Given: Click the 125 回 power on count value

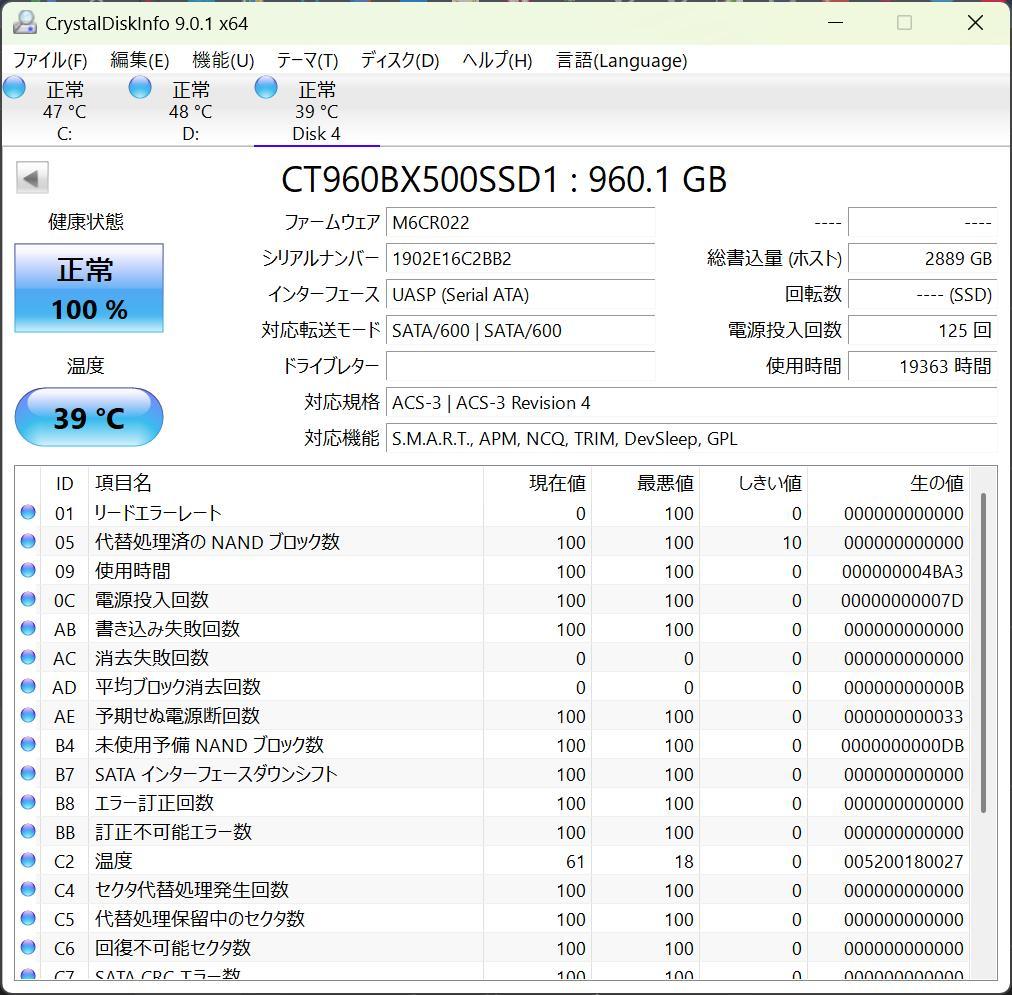Looking at the screenshot, I should pos(922,331).
